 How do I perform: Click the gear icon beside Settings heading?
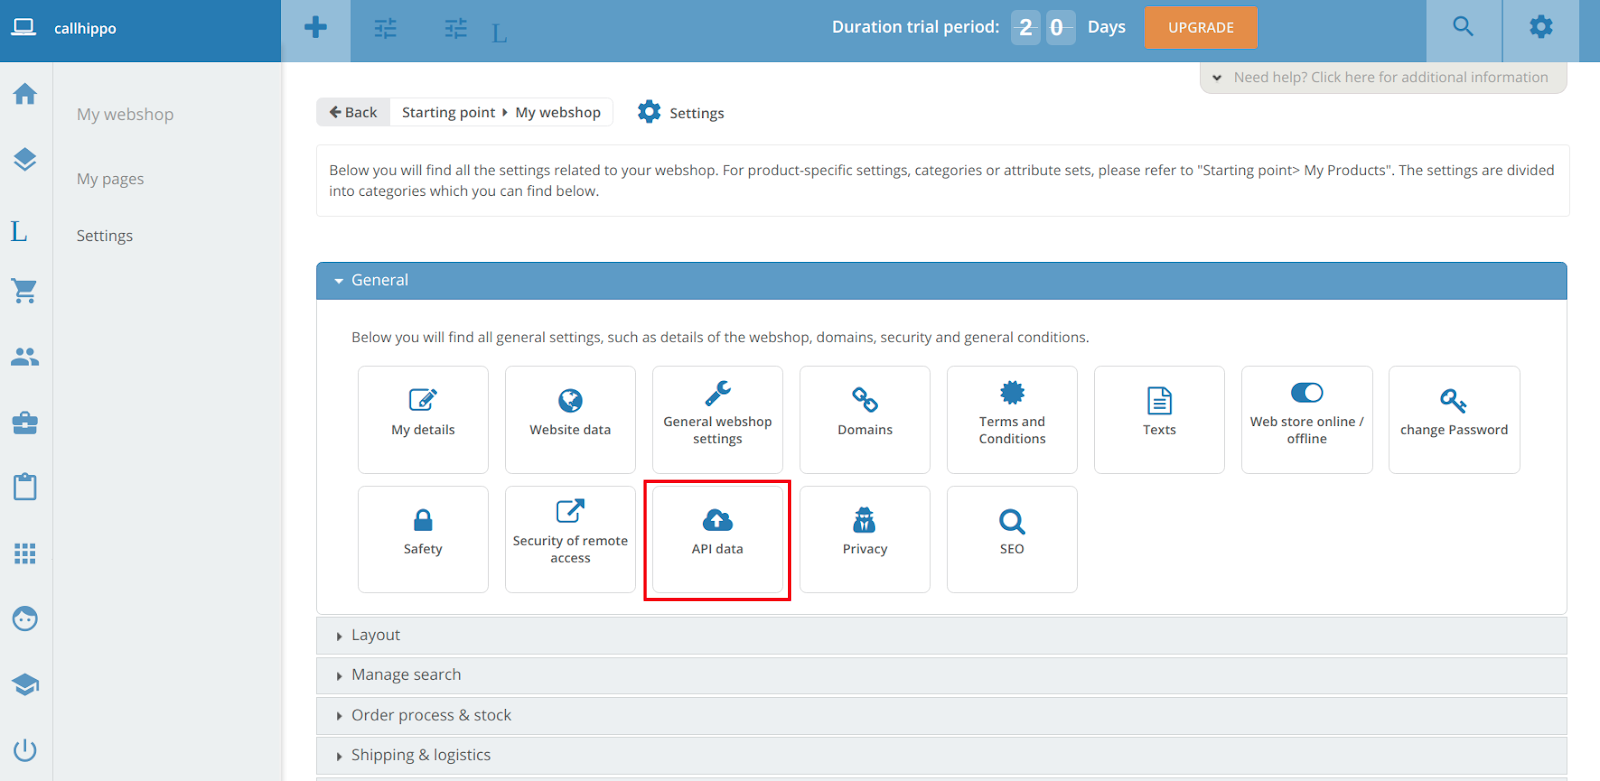649,112
